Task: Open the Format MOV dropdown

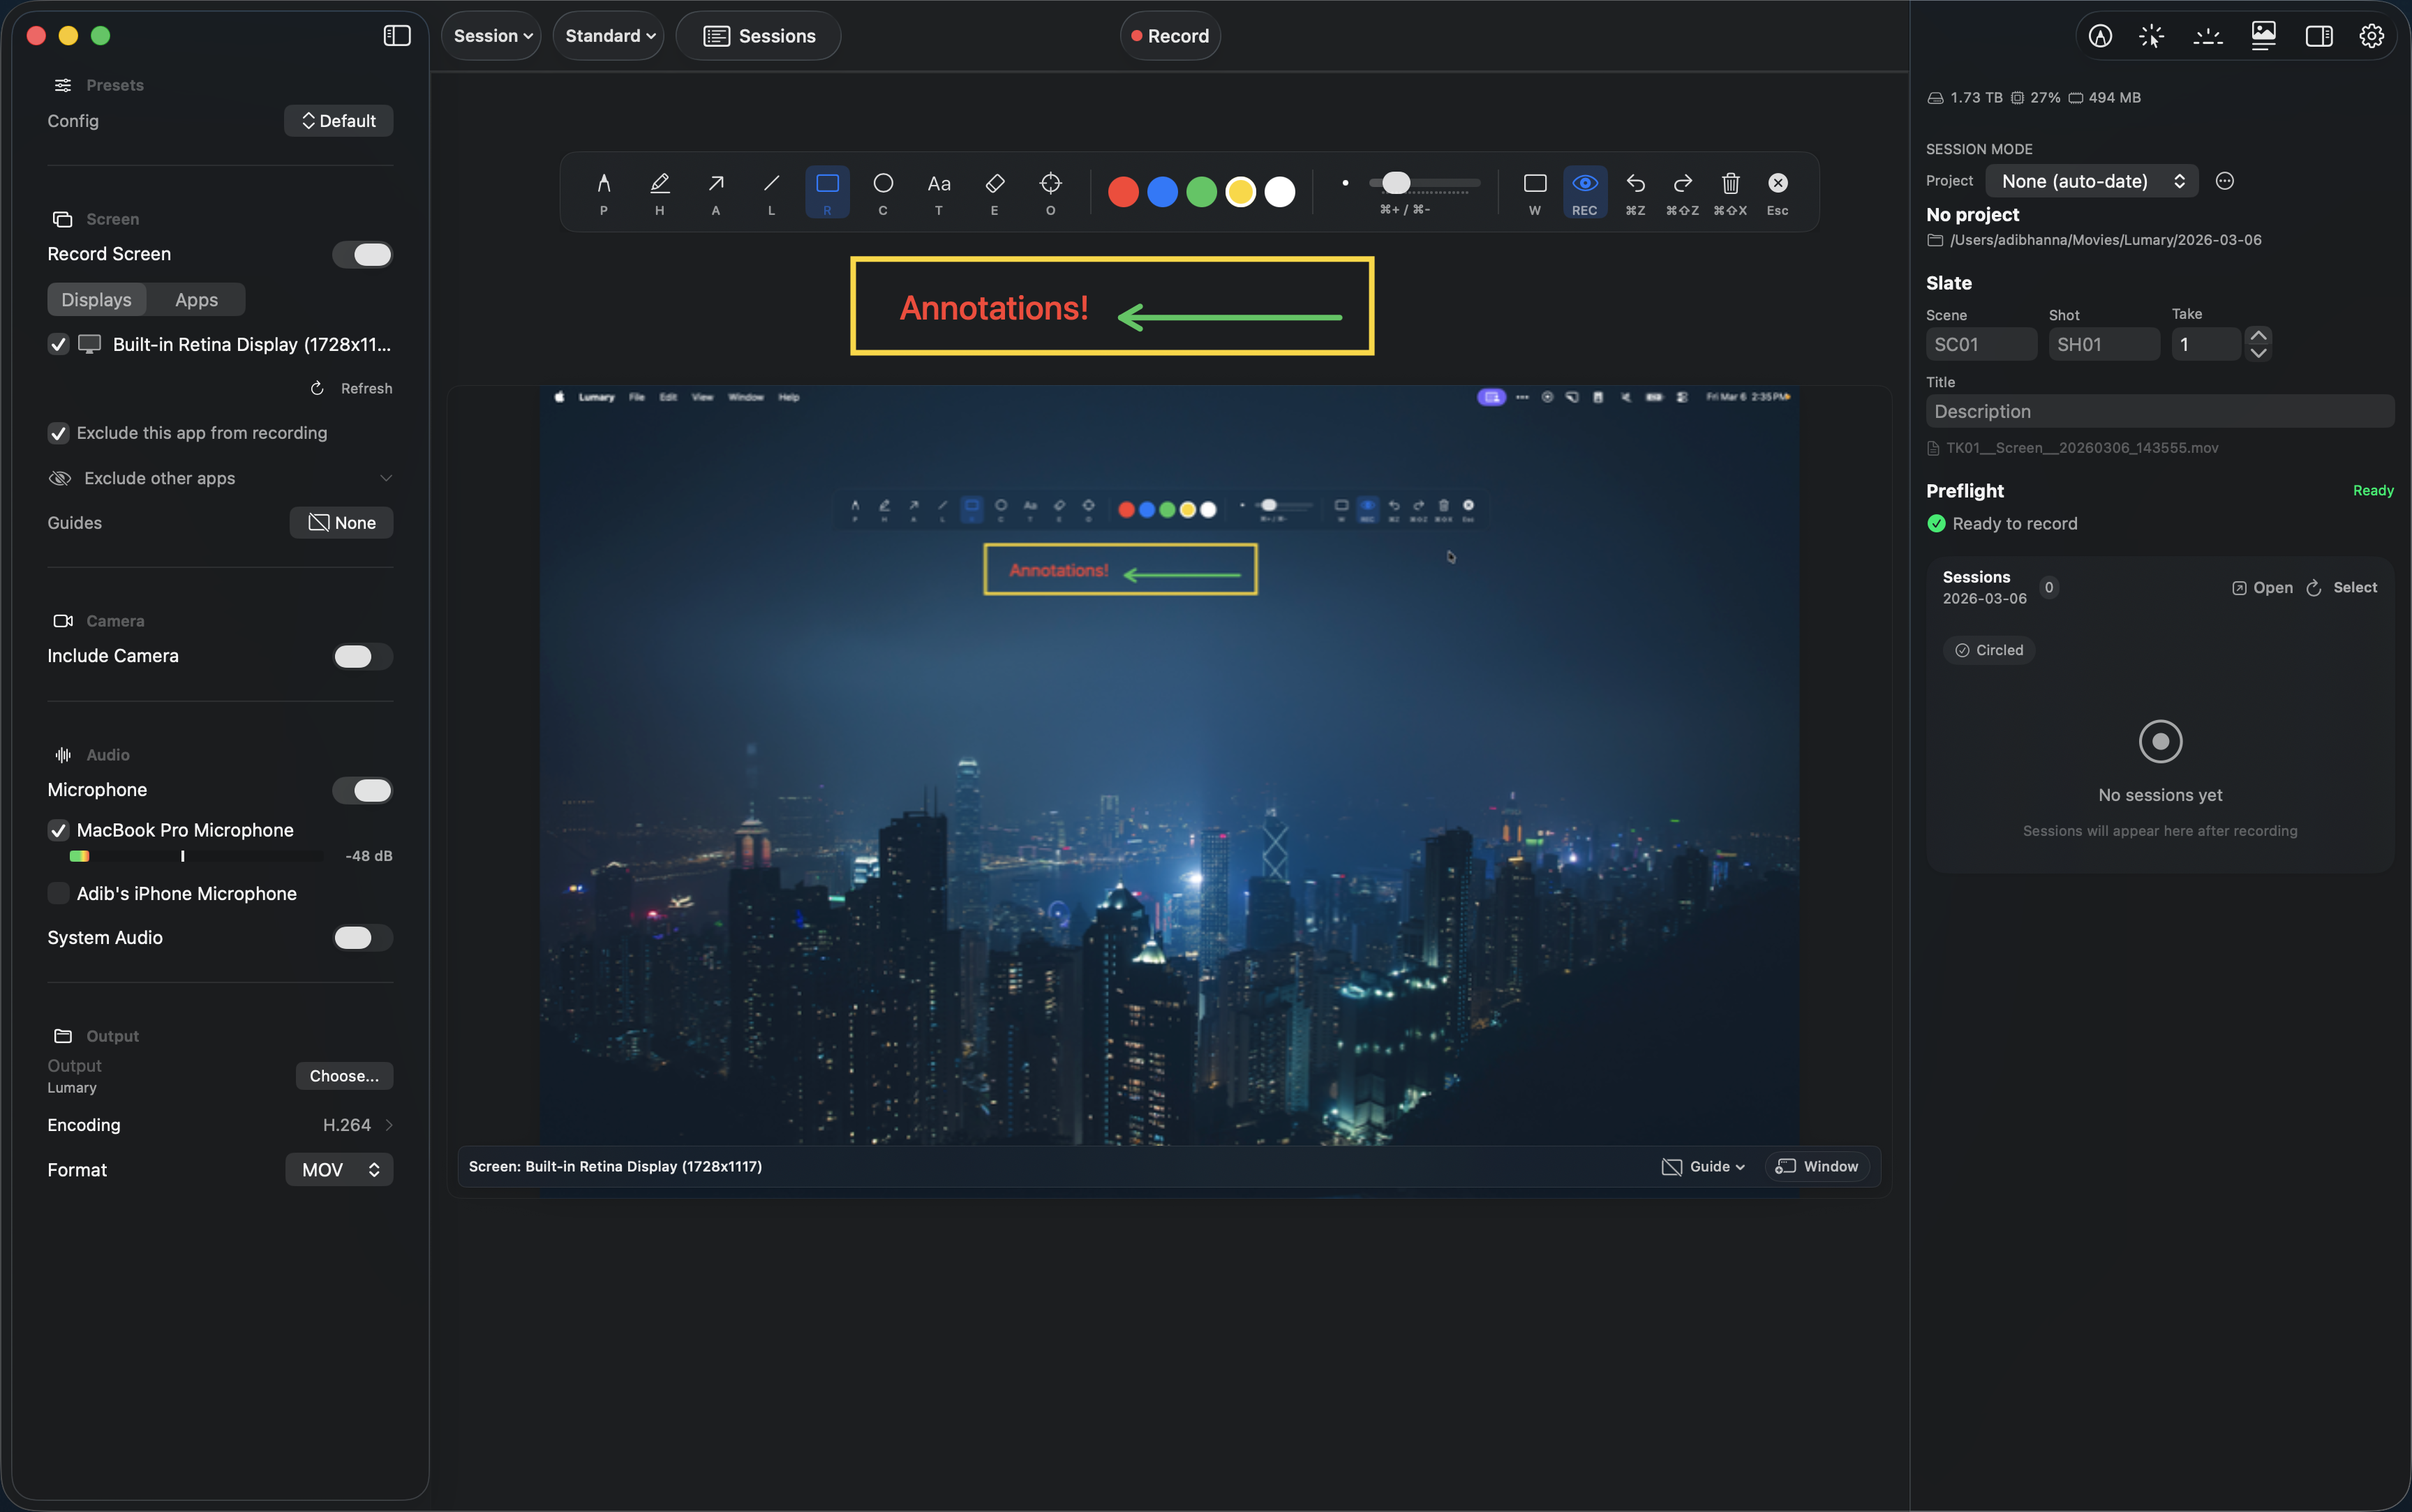Action: (x=338, y=1169)
